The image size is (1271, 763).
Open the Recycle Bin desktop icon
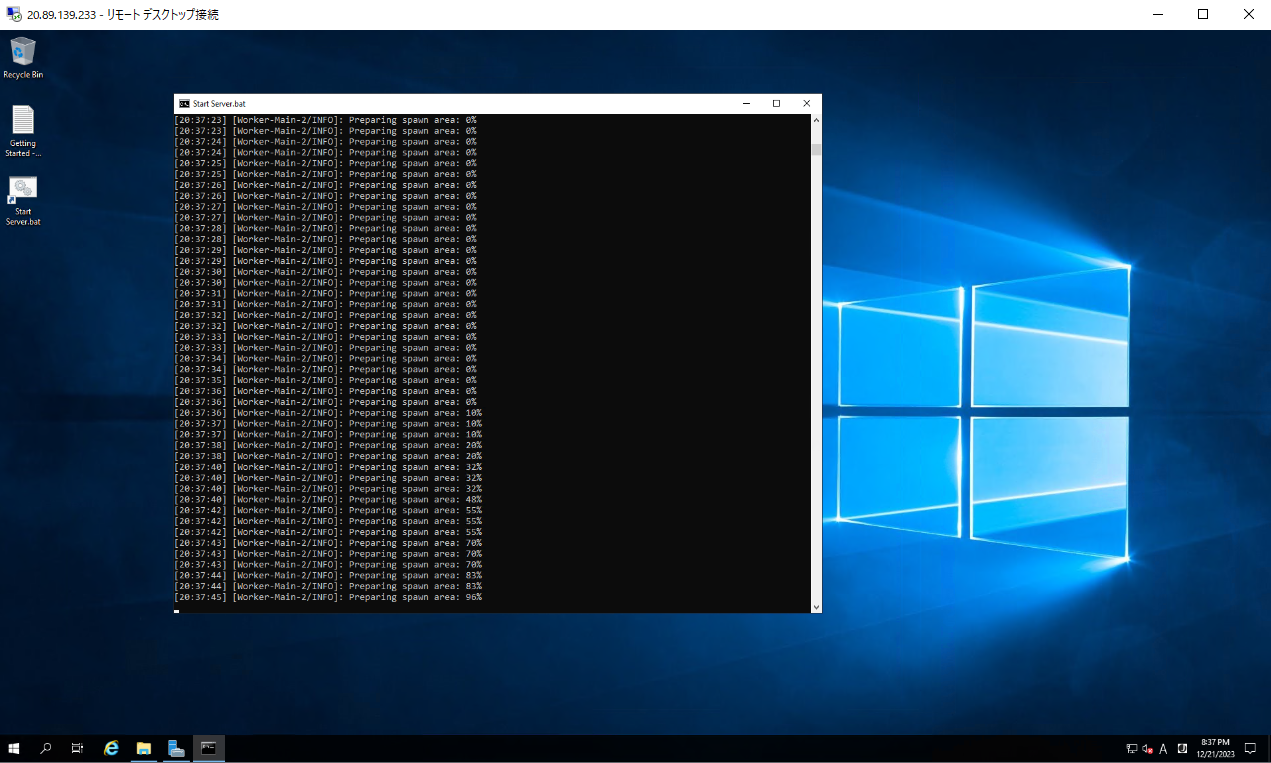coord(22,58)
